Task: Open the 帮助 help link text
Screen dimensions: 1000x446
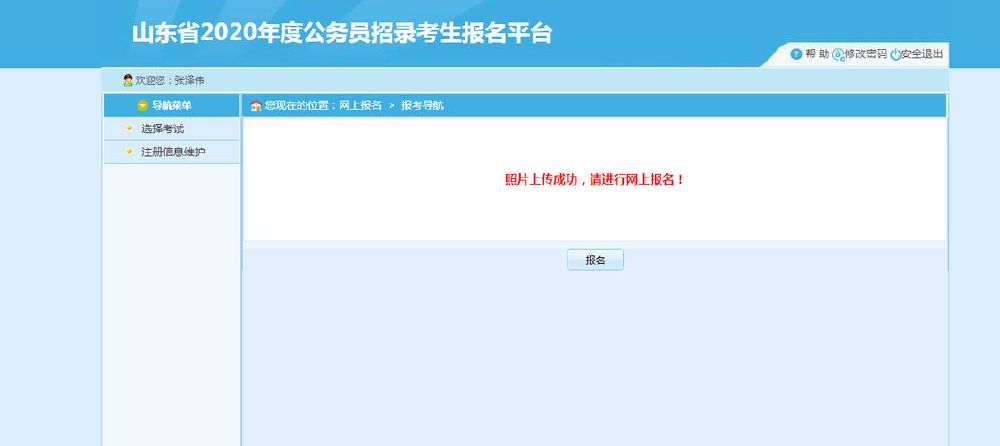Action: point(817,54)
